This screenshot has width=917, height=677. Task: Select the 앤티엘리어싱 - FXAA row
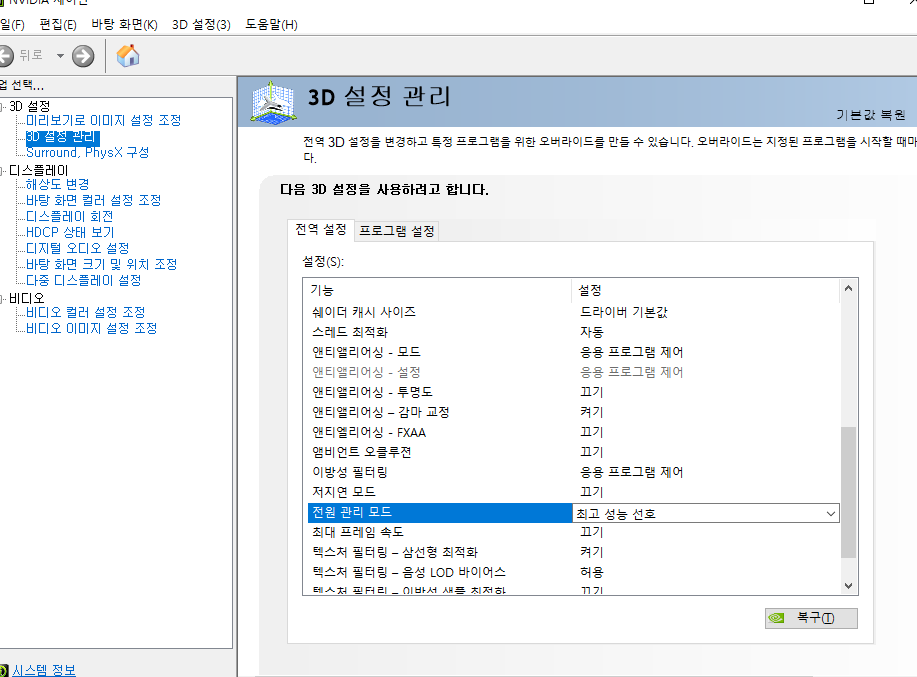point(573,432)
